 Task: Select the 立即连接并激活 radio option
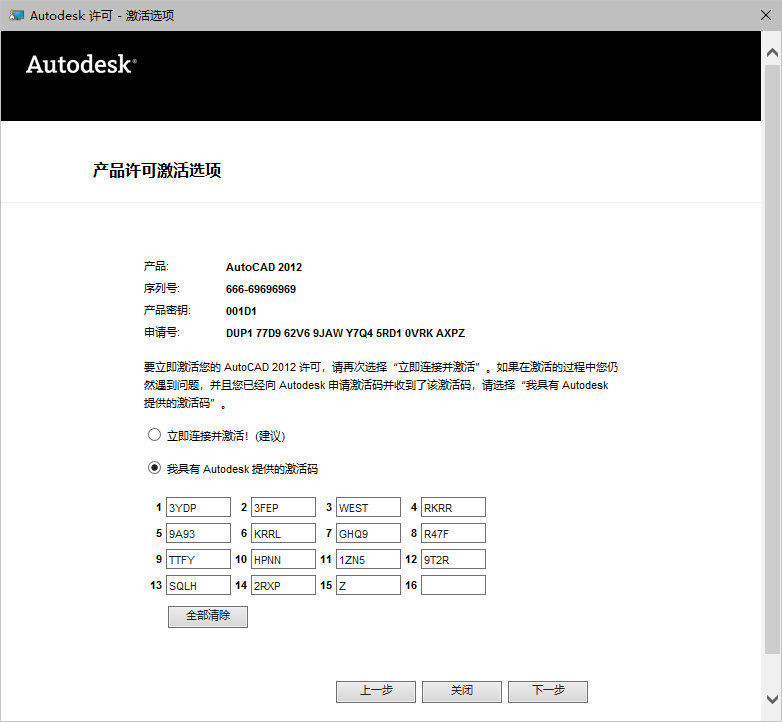point(154,435)
